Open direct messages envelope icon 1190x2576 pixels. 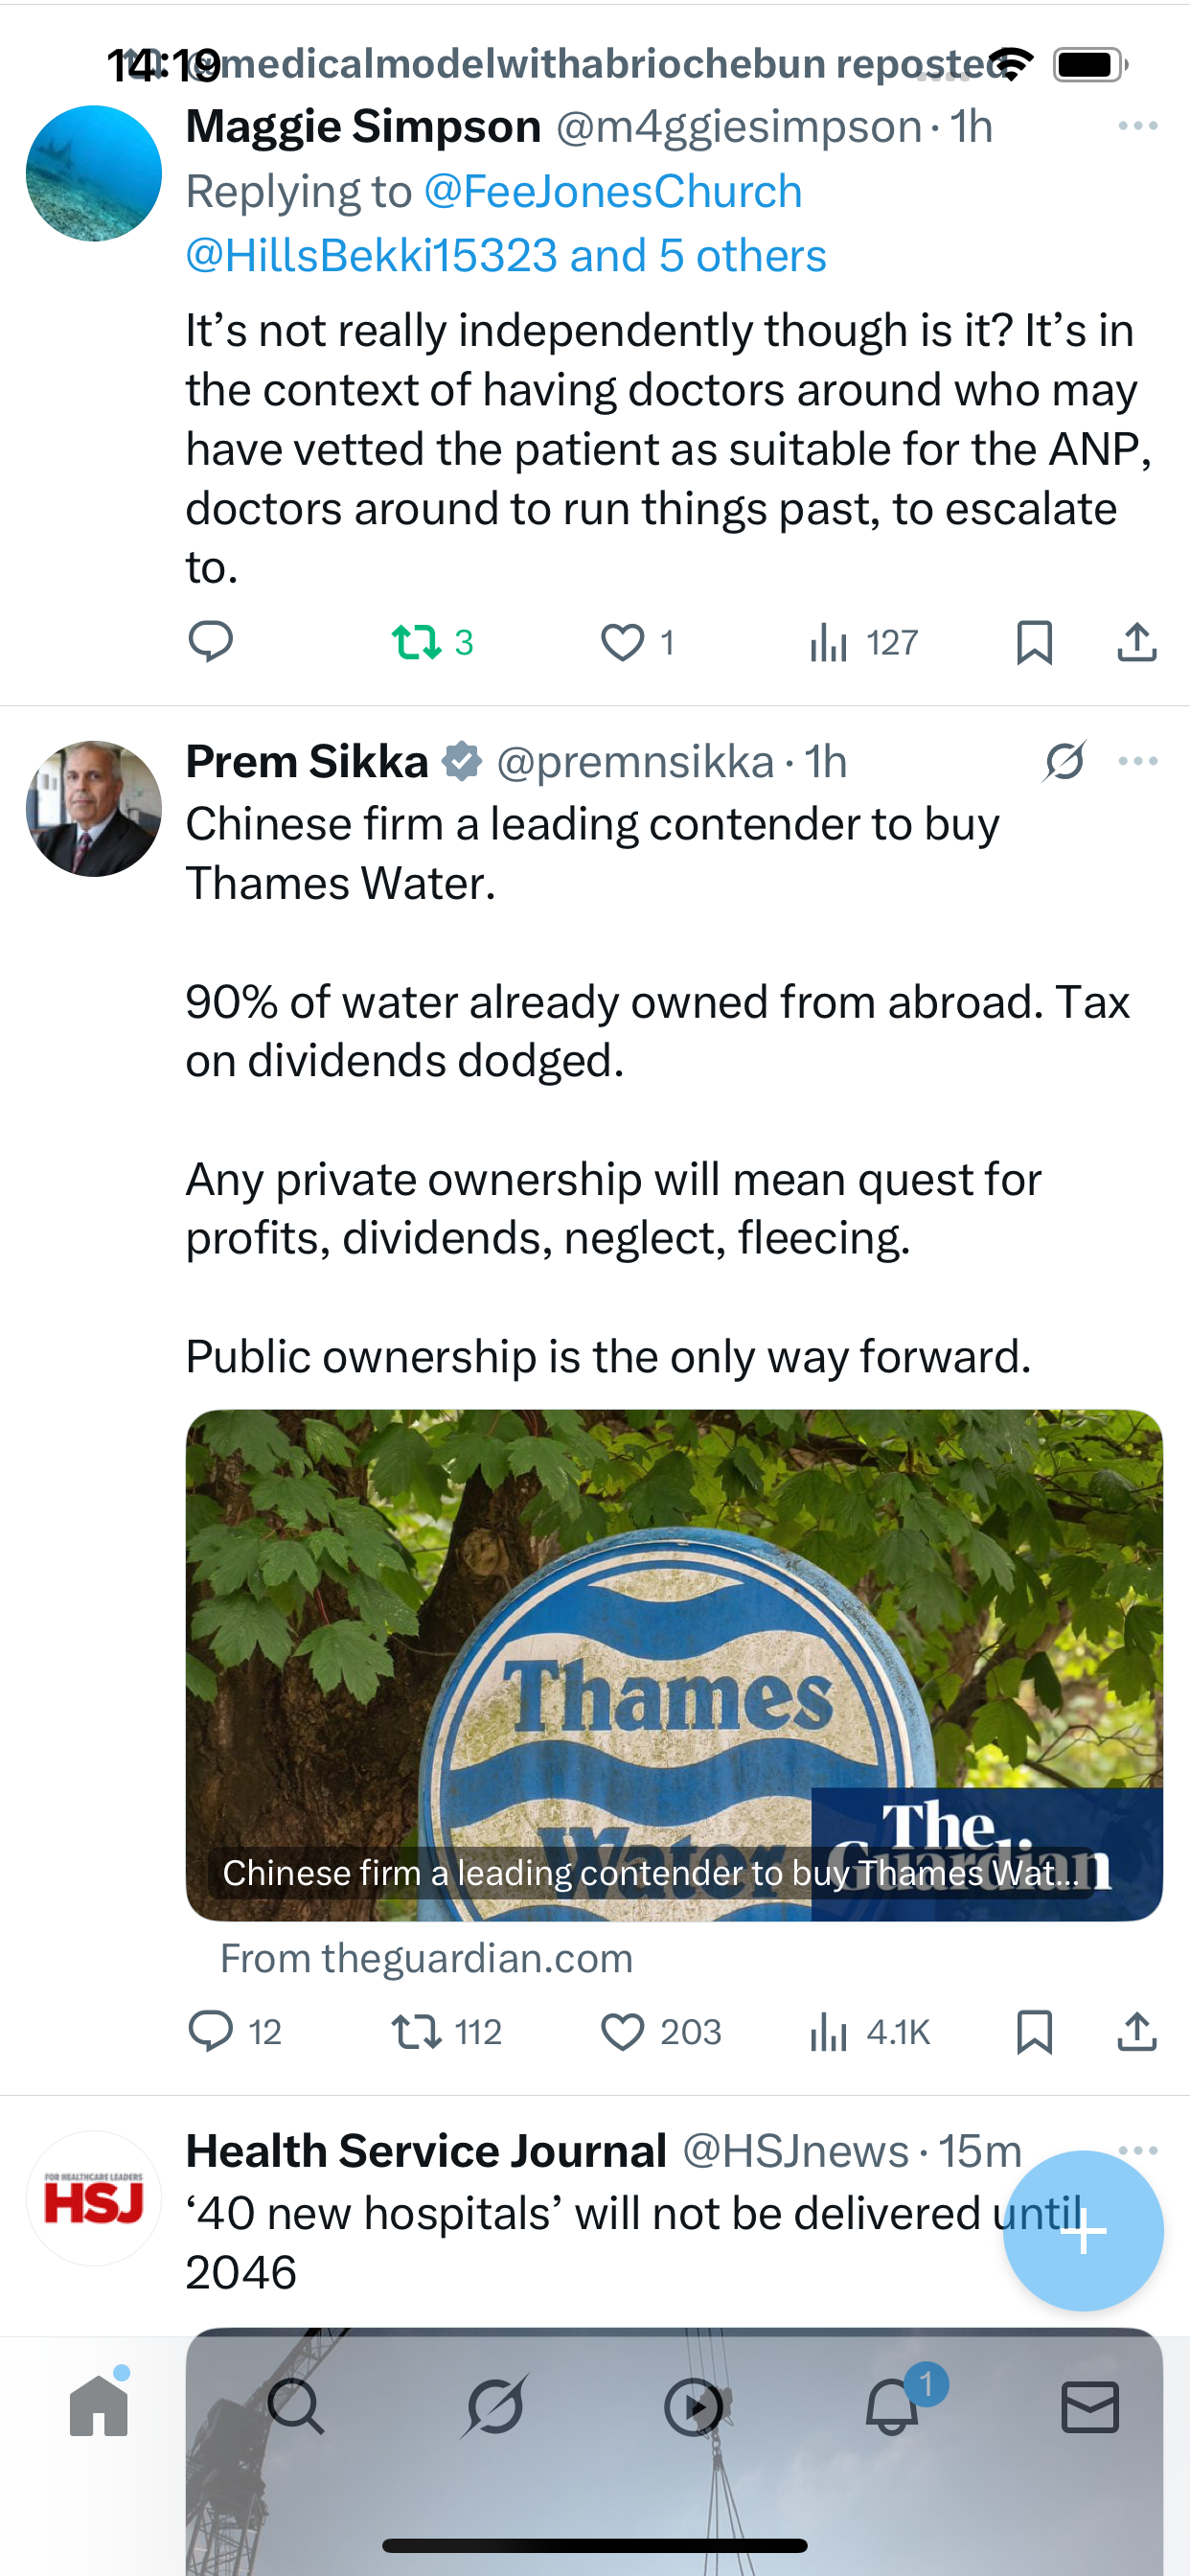1090,2406
